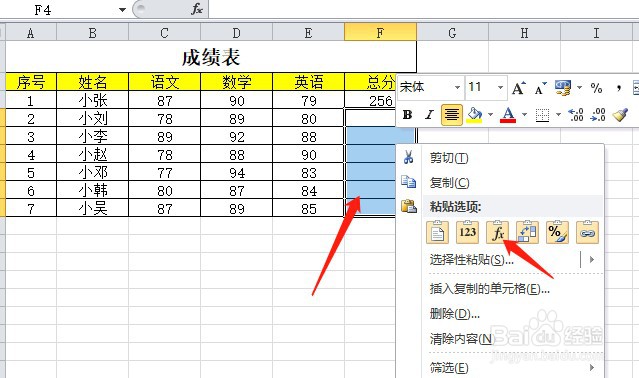This screenshot has width=639, height=378.
Task: Open the borders dropdown arrow
Action: coord(559,115)
